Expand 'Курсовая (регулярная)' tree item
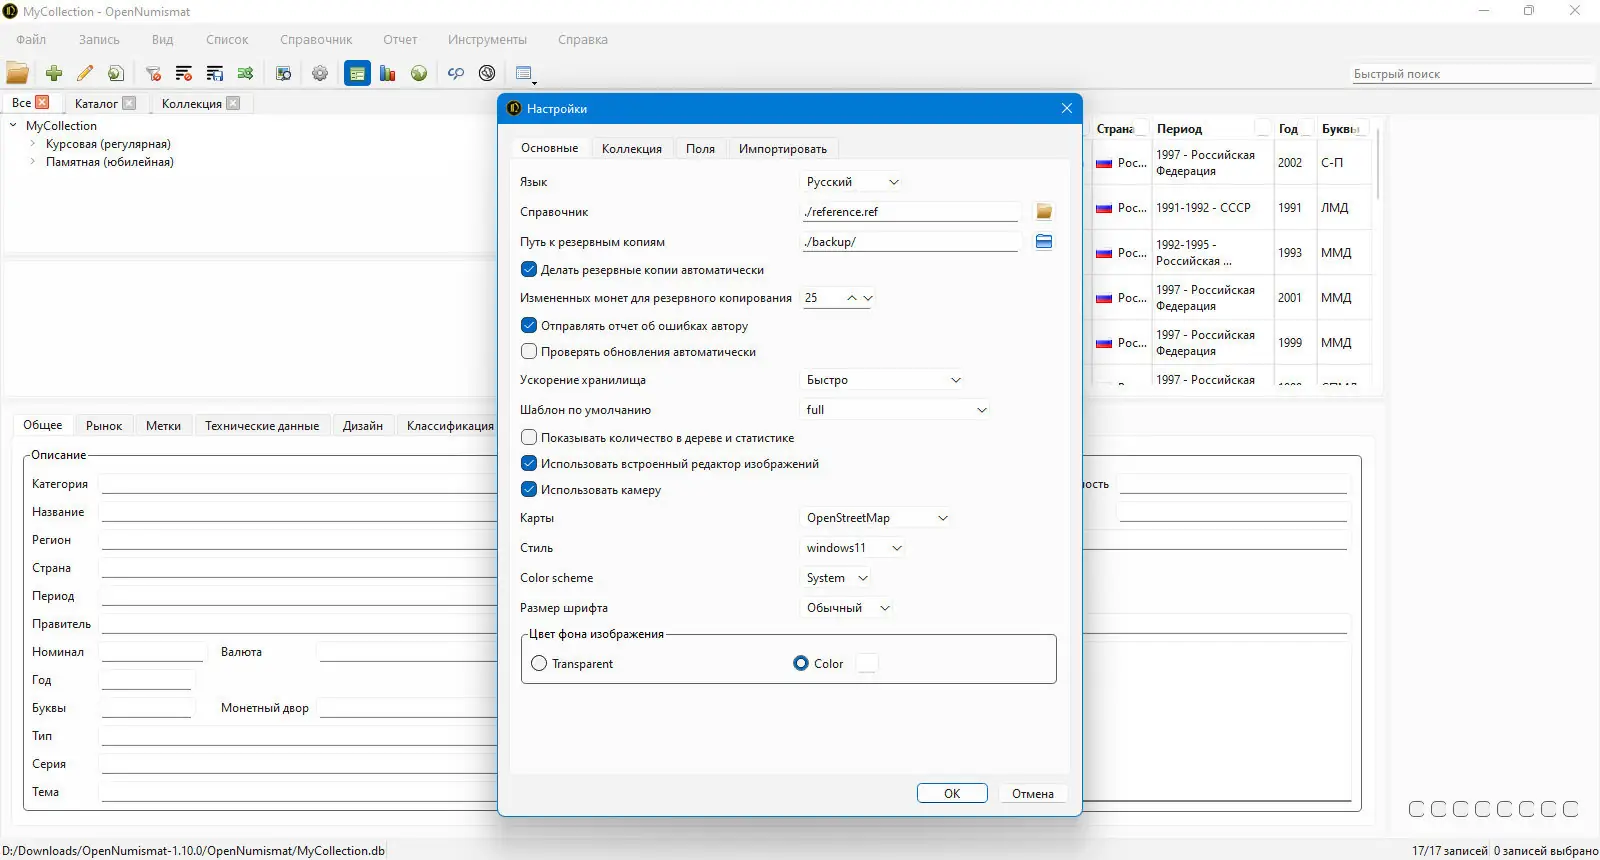The width and height of the screenshot is (1600, 860). point(33,144)
